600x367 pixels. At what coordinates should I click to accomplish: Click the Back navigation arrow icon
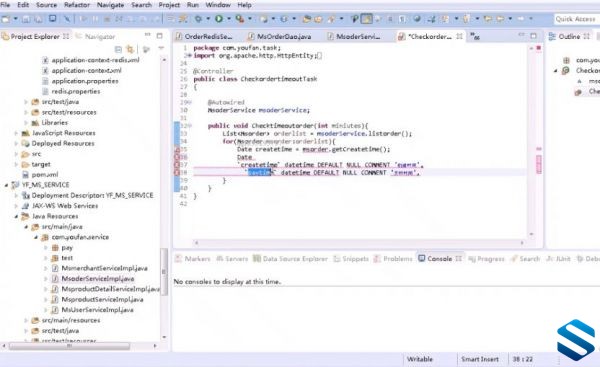click(x=500, y=19)
